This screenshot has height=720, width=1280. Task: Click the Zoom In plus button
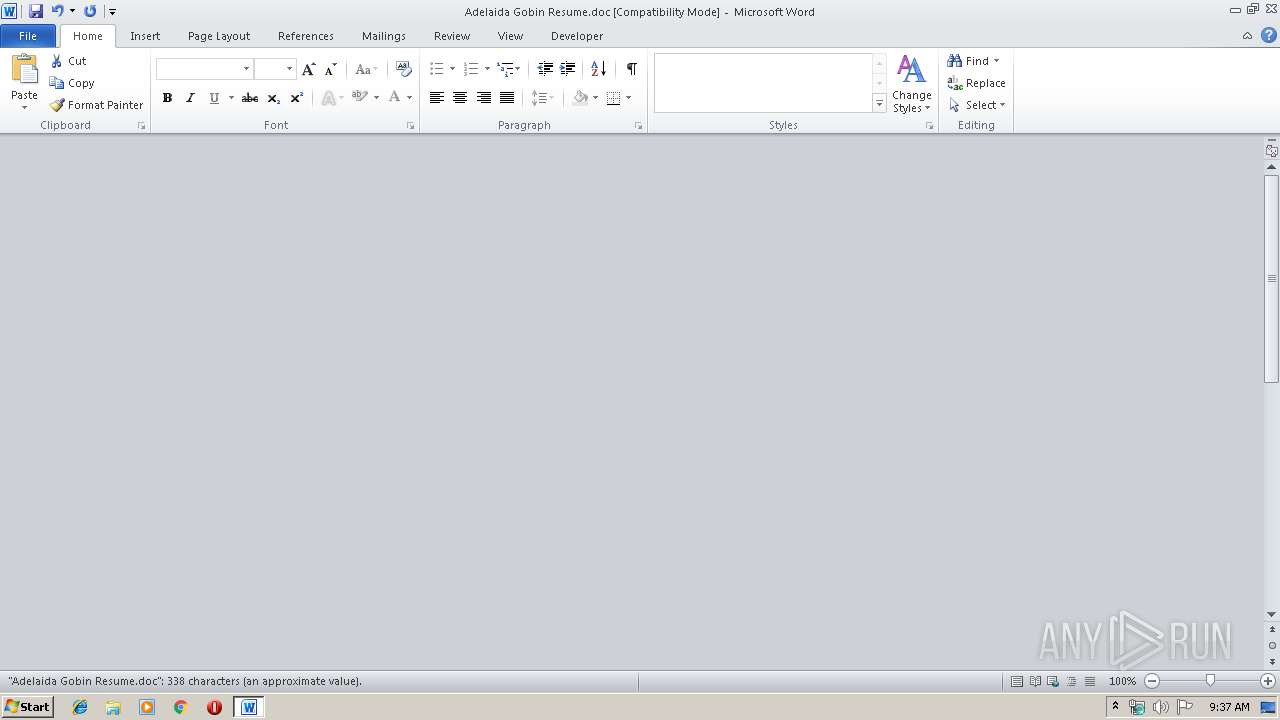(x=1268, y=681)
